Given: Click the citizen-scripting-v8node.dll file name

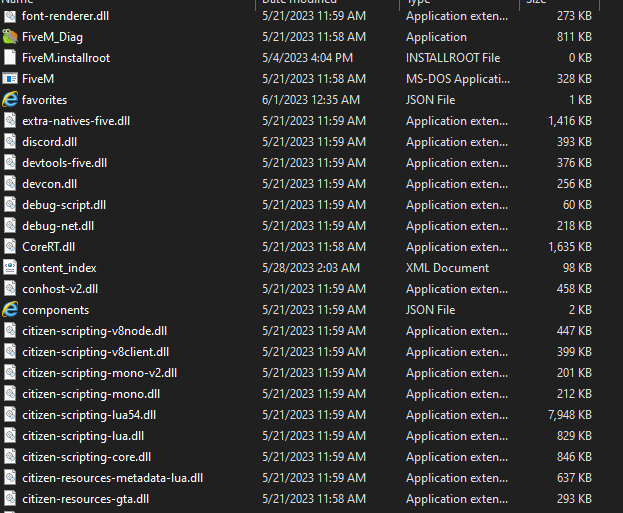Looking at the screenshot, I should click(x=94, y=331).
